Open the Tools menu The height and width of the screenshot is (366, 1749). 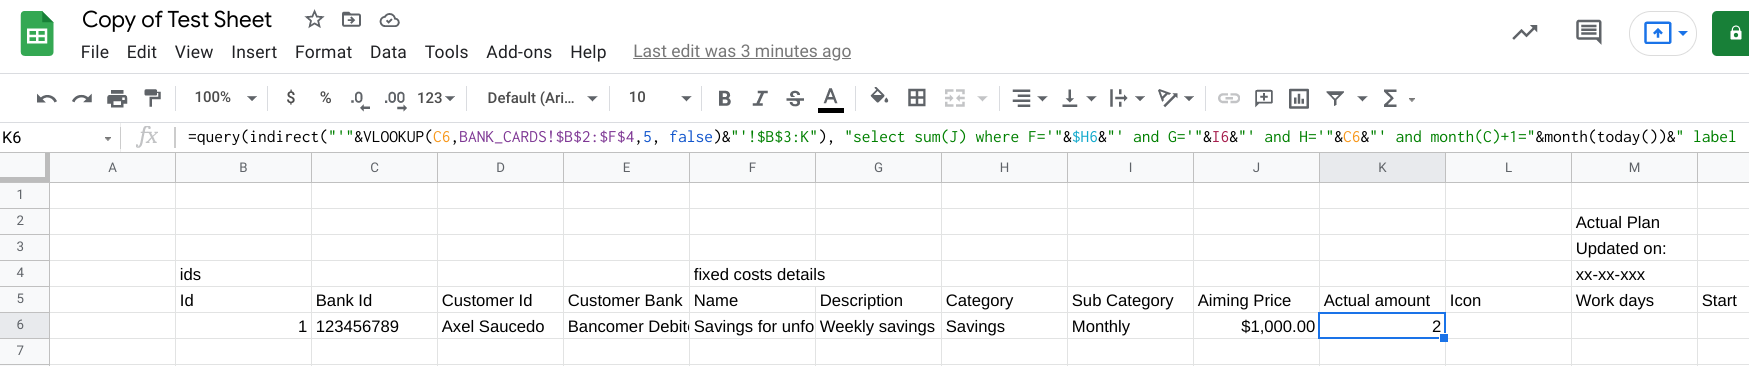coord(446,52)
